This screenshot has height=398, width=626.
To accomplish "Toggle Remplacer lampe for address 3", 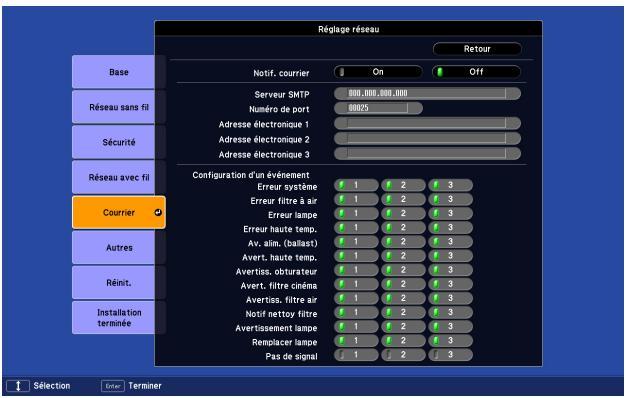I will (450, 341).
